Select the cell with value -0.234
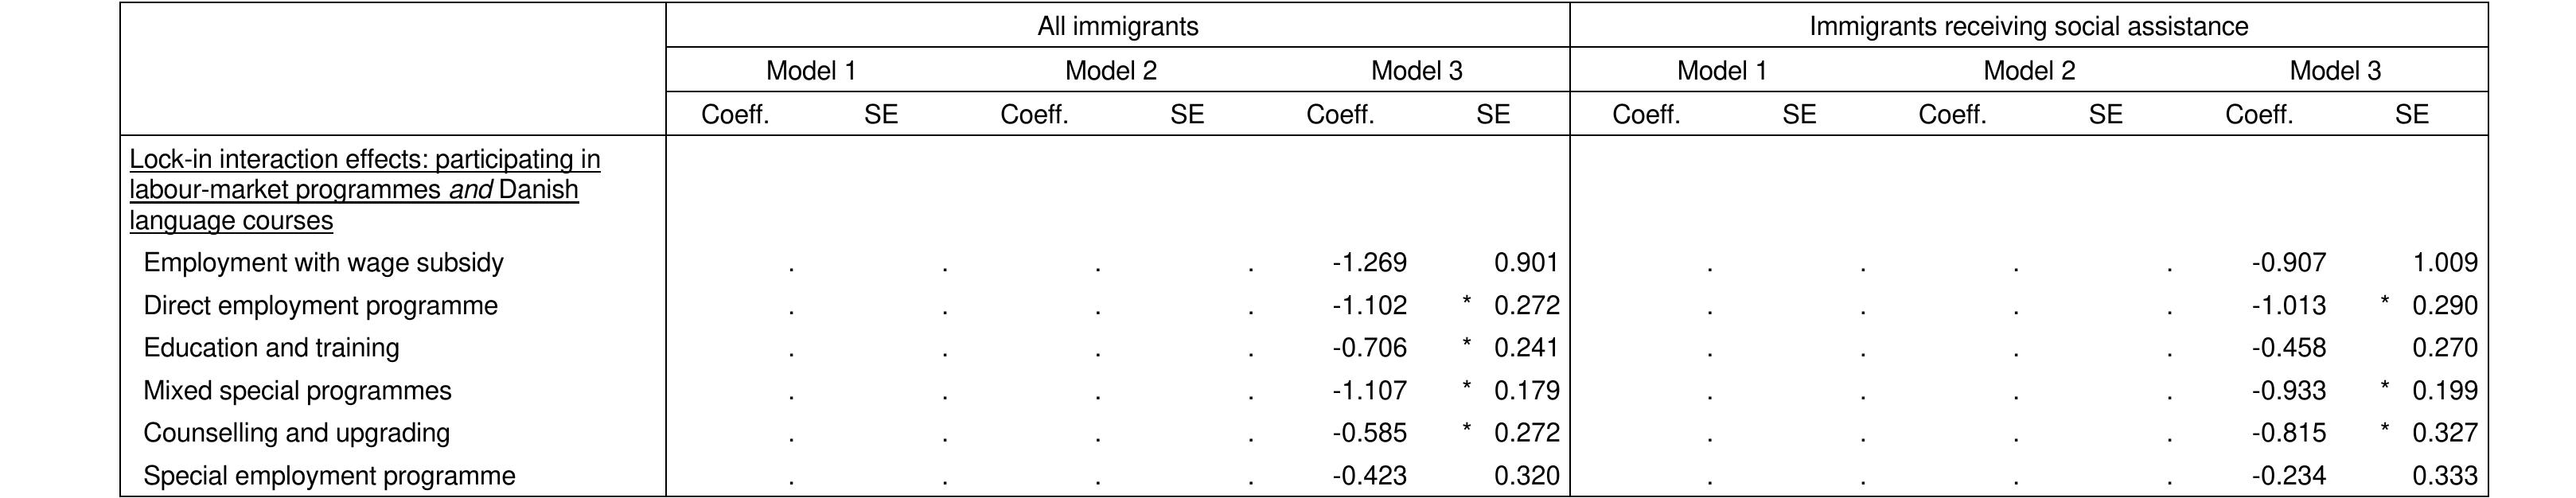 (x=2288, y=476)
